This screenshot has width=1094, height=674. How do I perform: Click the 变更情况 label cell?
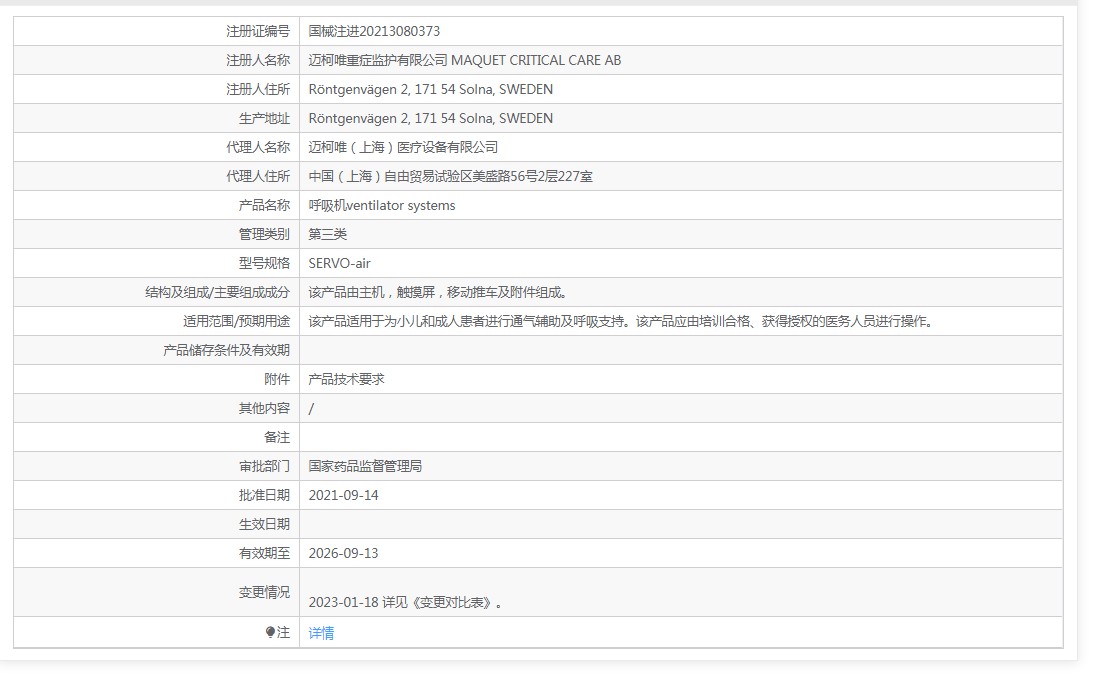pyautogui.click(x=156, y=592)
